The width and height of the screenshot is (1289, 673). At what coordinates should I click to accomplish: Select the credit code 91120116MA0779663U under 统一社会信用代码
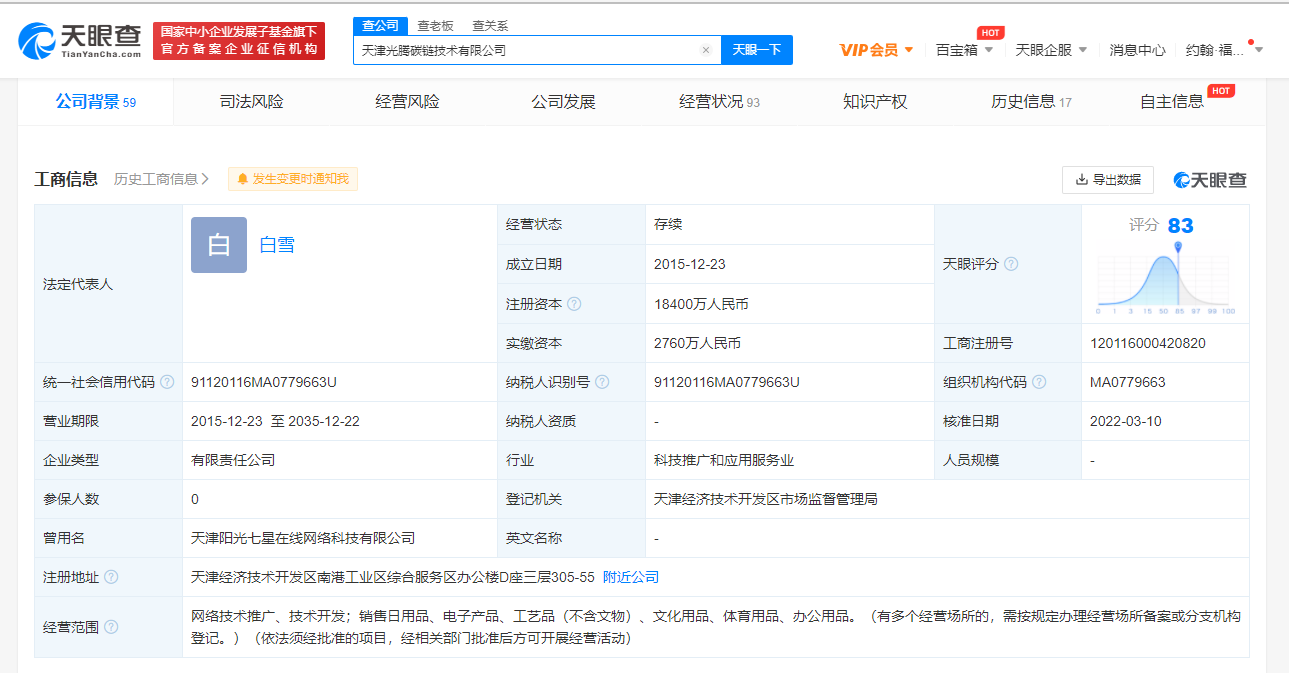coord(263,382)
